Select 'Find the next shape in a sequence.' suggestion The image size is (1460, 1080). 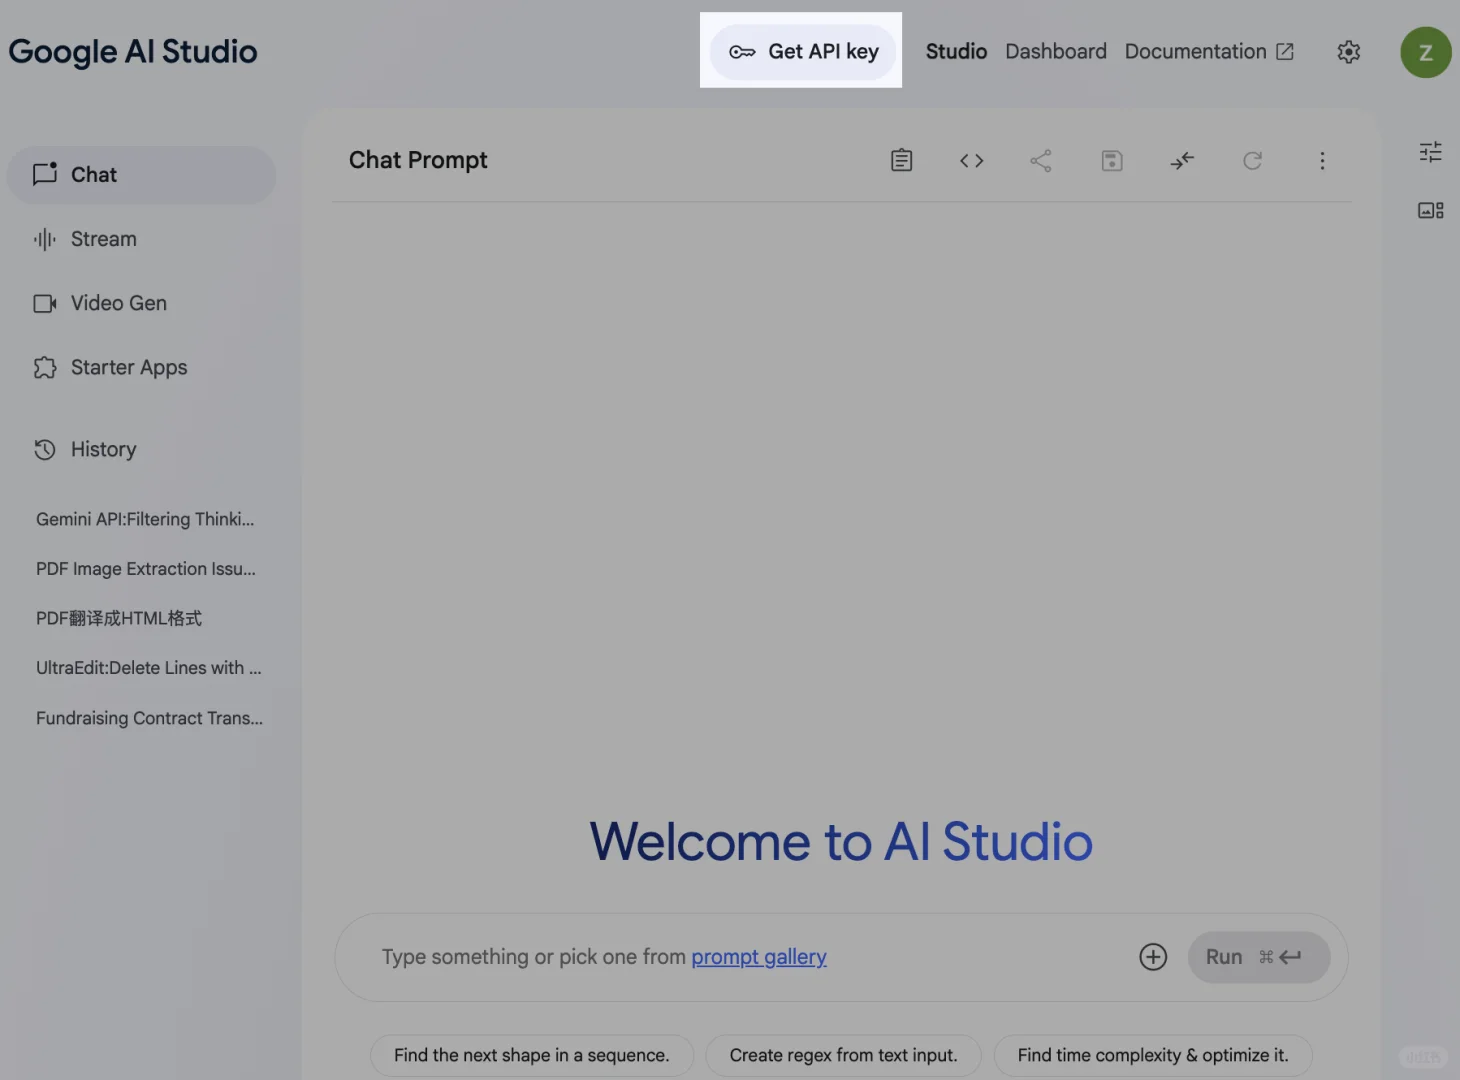tap(531, 1055)
